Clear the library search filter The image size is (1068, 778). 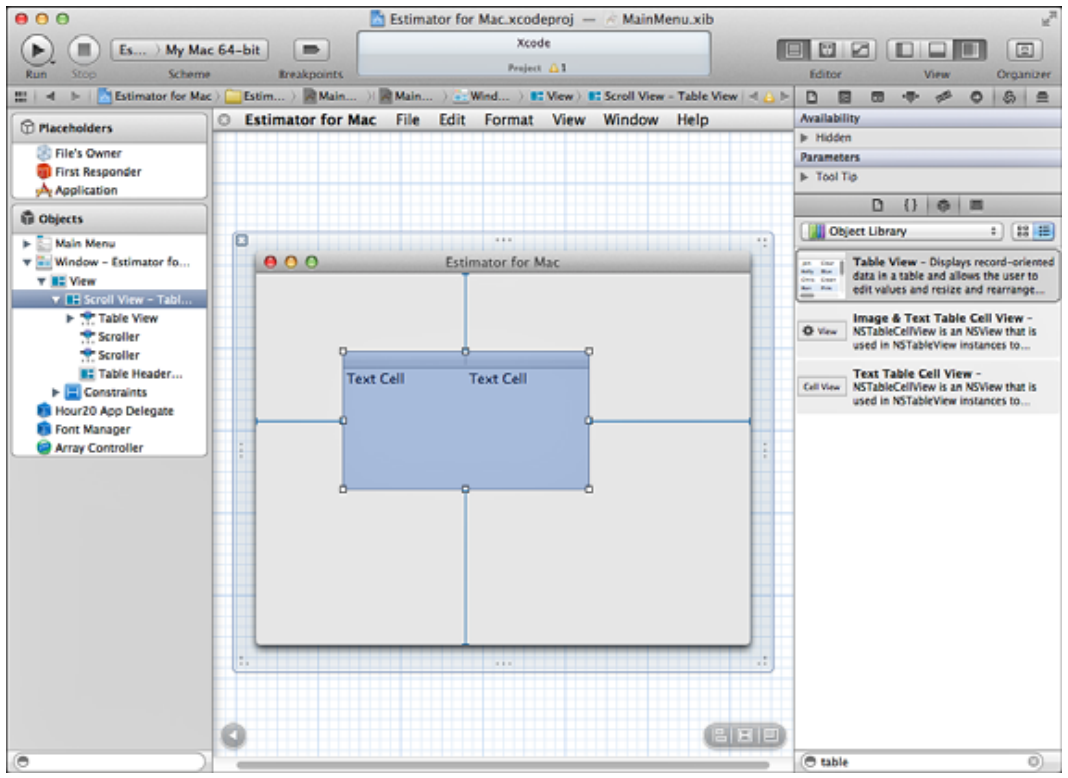[x=1034, y=762]
